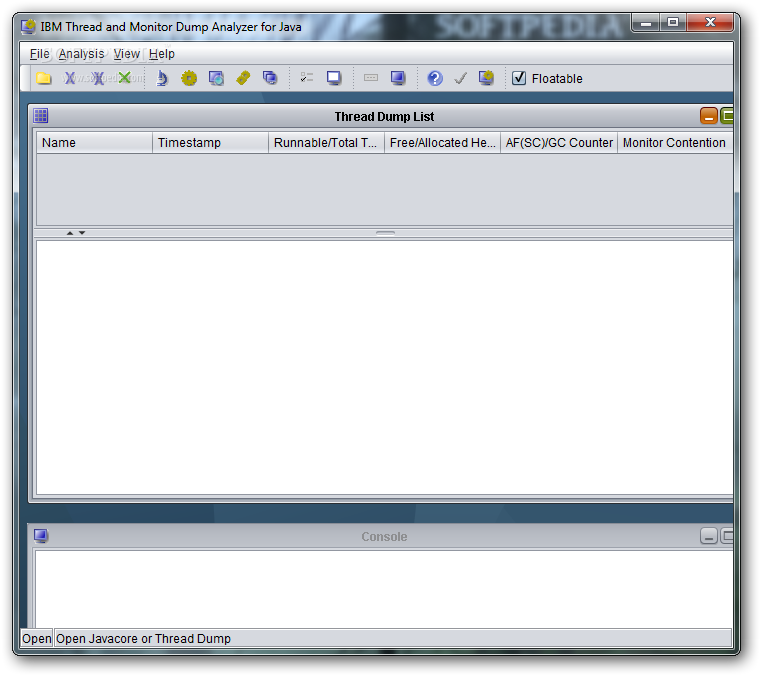
Task: Click the gray checkmark toolbar icon
Action: [x=461, y=78]
